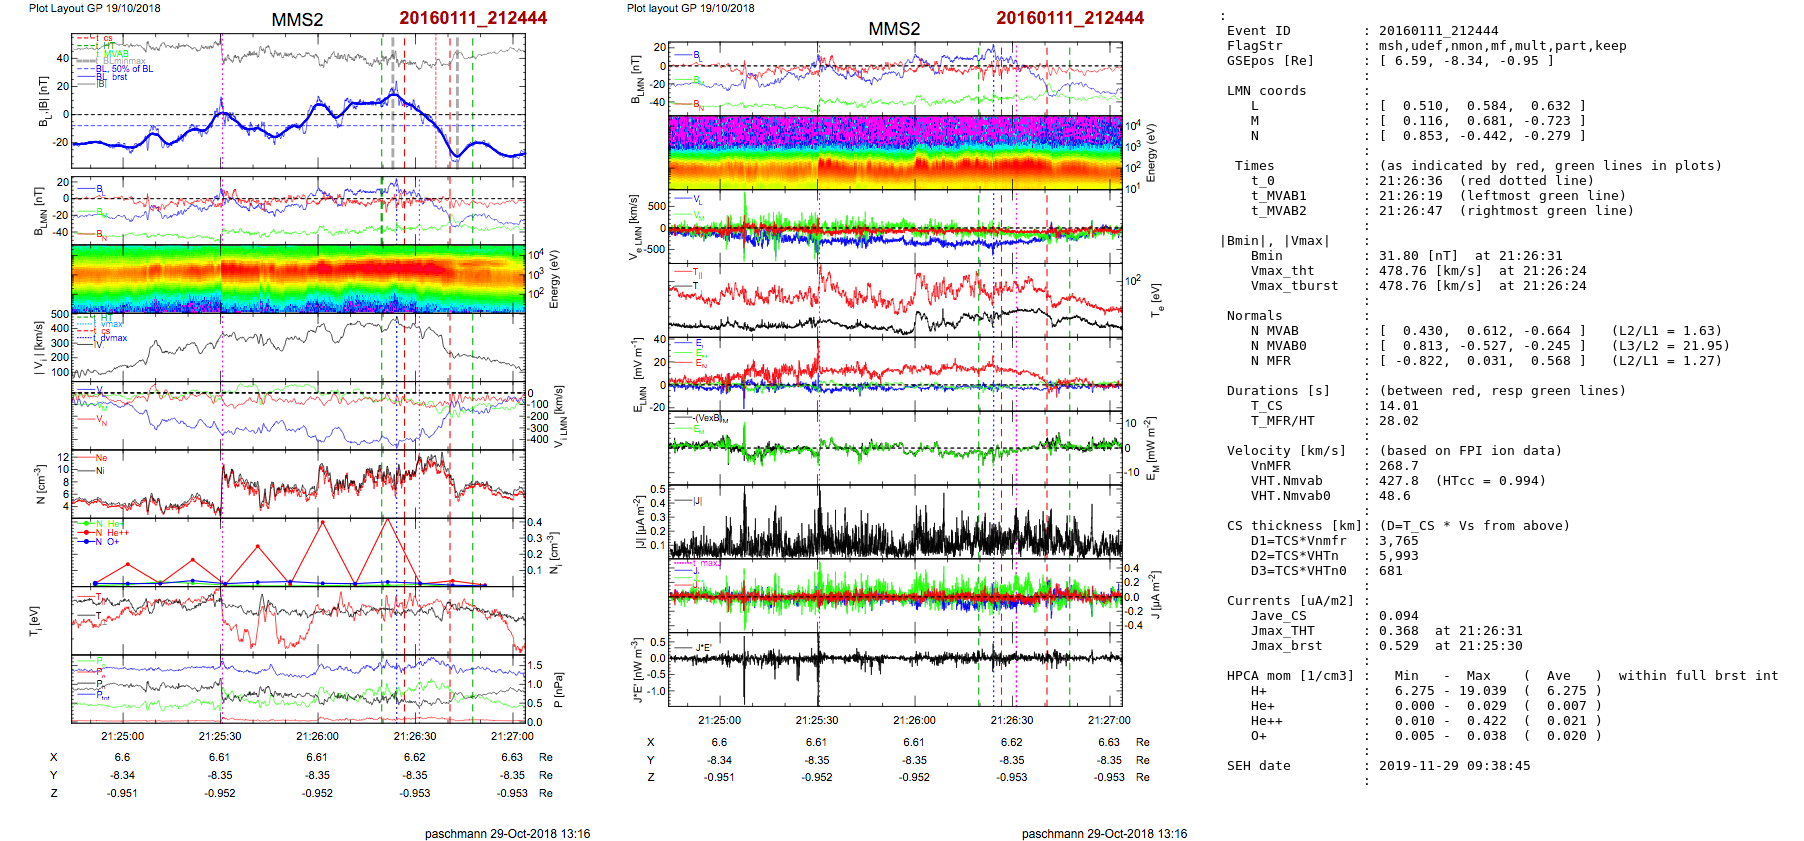Select the J*E' panel at the bottom right

coord(894,669)
